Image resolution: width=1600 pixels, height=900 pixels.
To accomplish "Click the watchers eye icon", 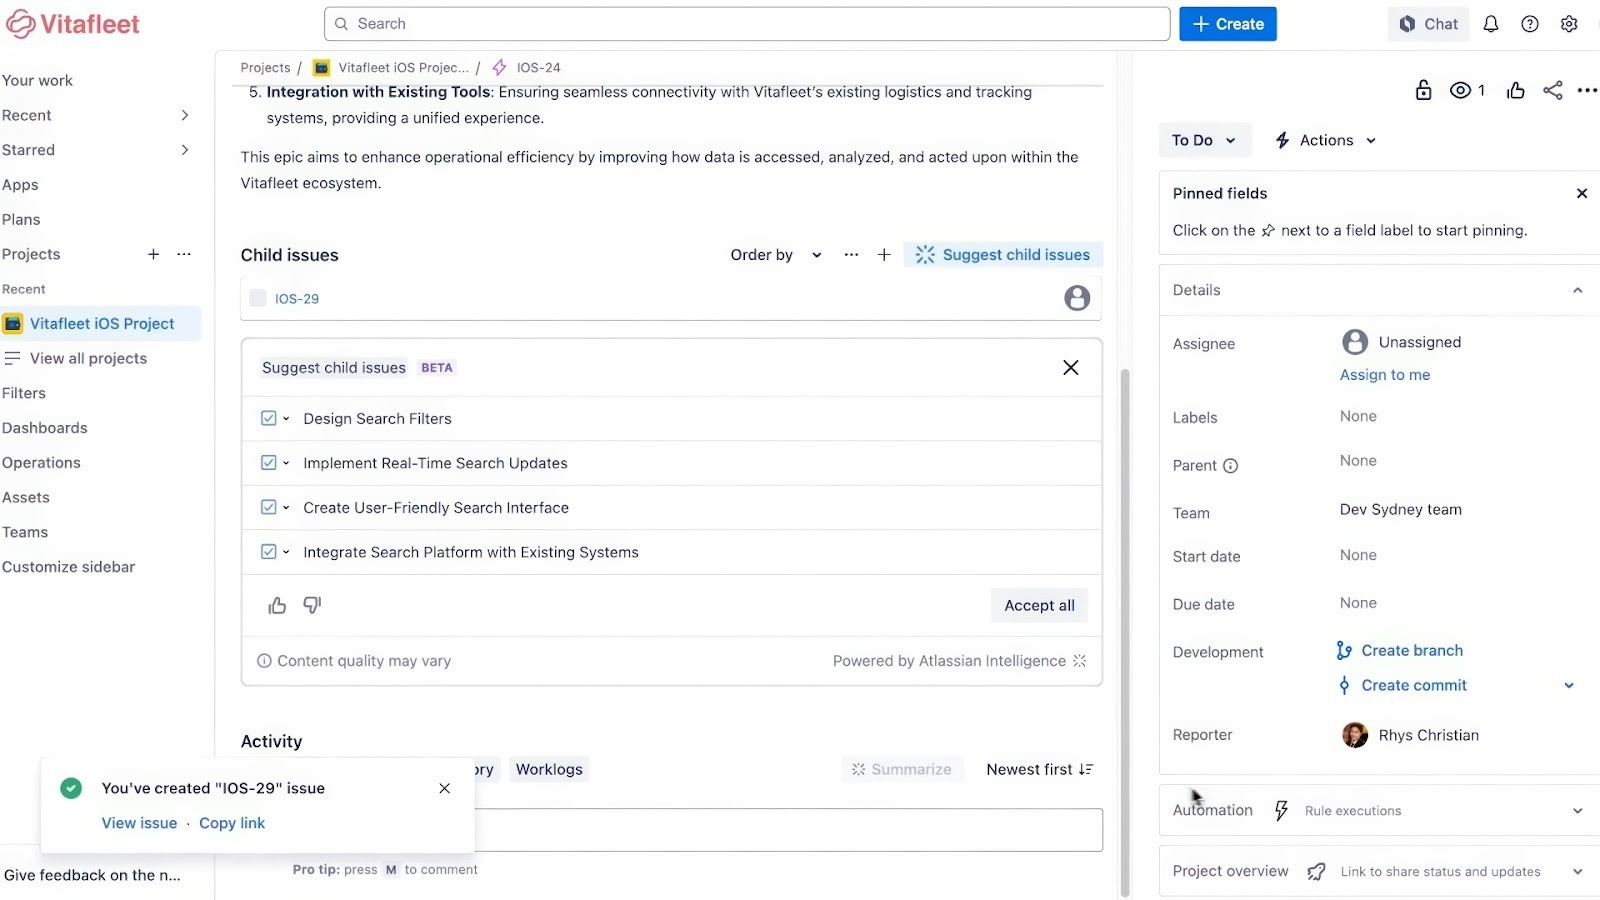I will point(1461,90).
